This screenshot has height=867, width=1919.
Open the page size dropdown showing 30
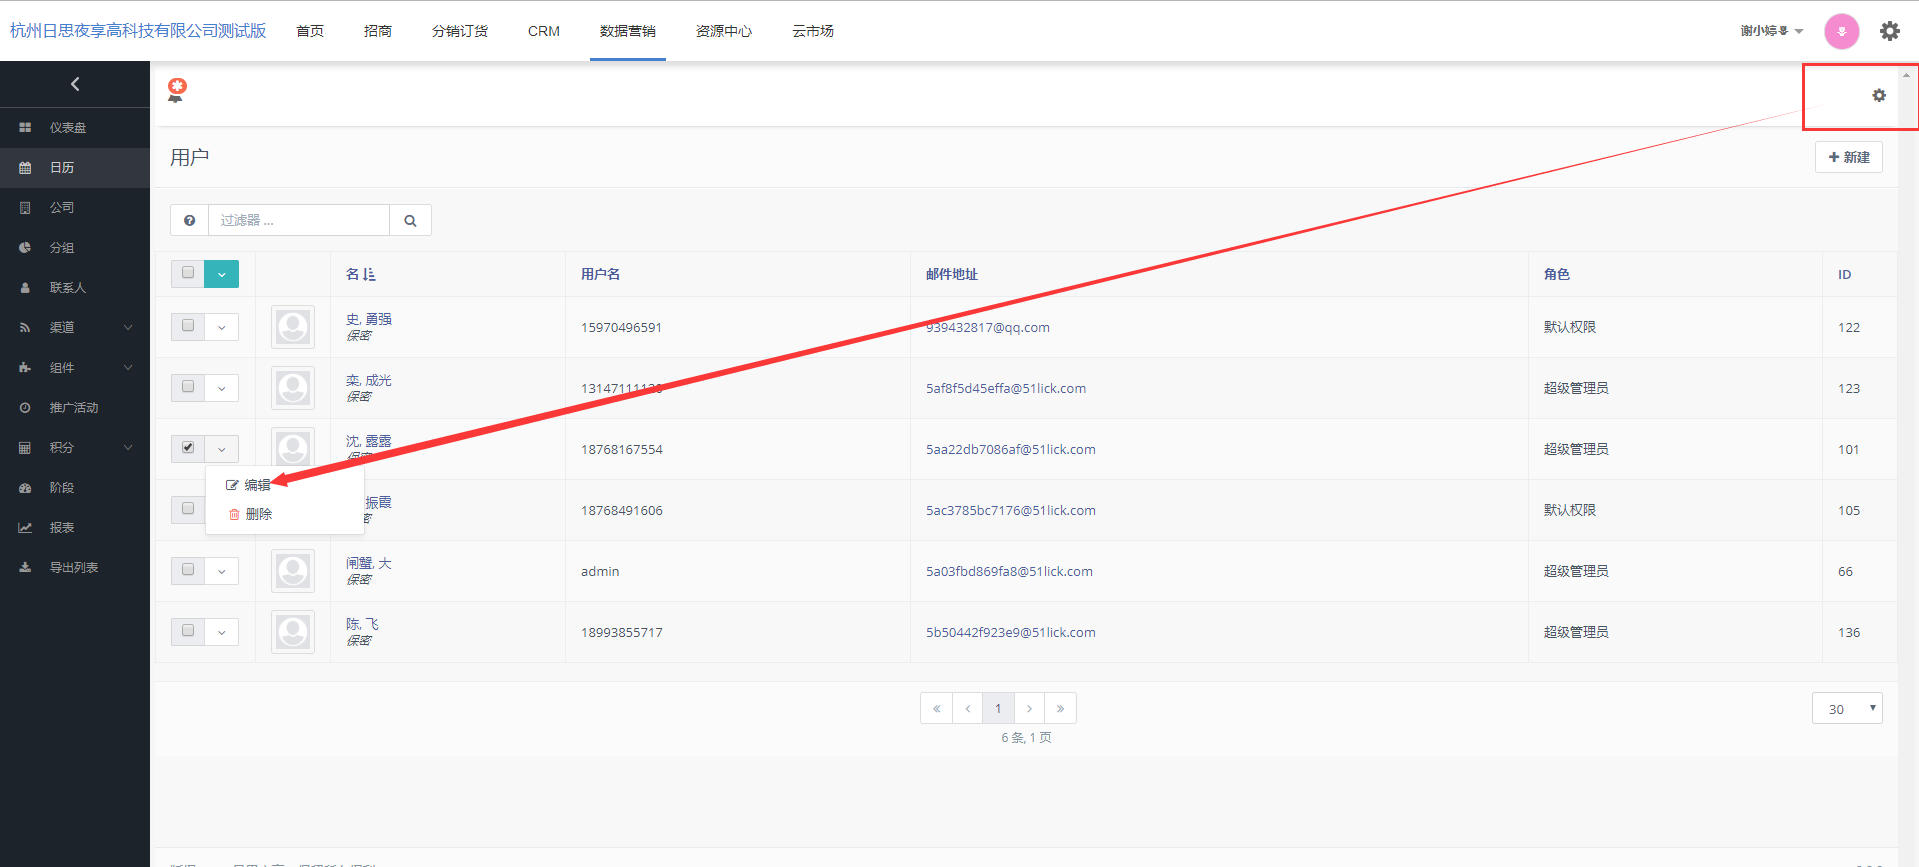1846,709
